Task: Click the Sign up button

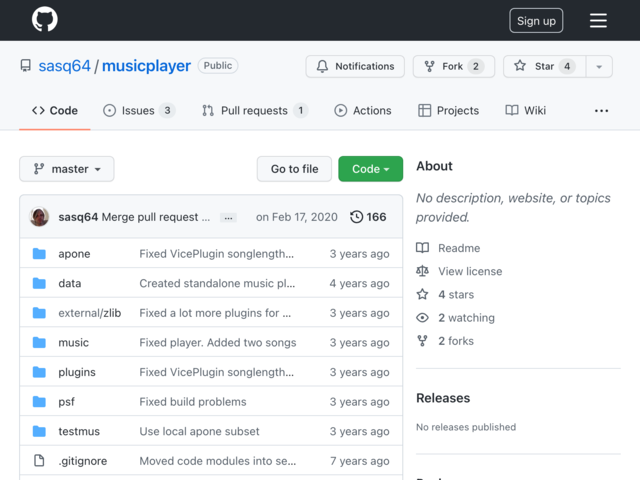Action: click(x=536, y=20)
